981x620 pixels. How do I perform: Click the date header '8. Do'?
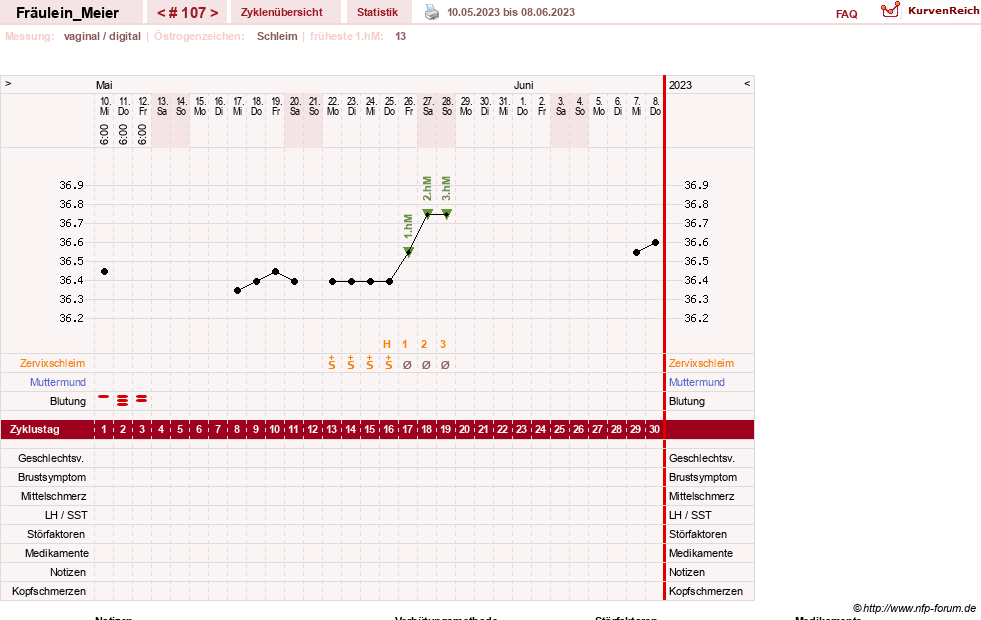pyautogui.click(x=655, y=106)
